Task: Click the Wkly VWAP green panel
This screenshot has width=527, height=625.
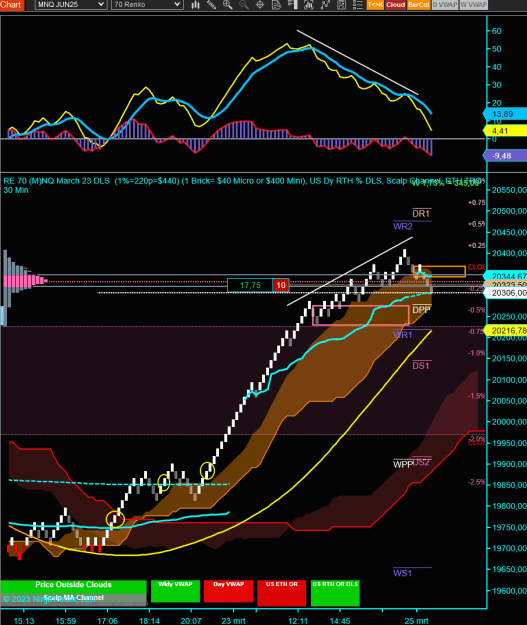Action: tap(175, 591)
